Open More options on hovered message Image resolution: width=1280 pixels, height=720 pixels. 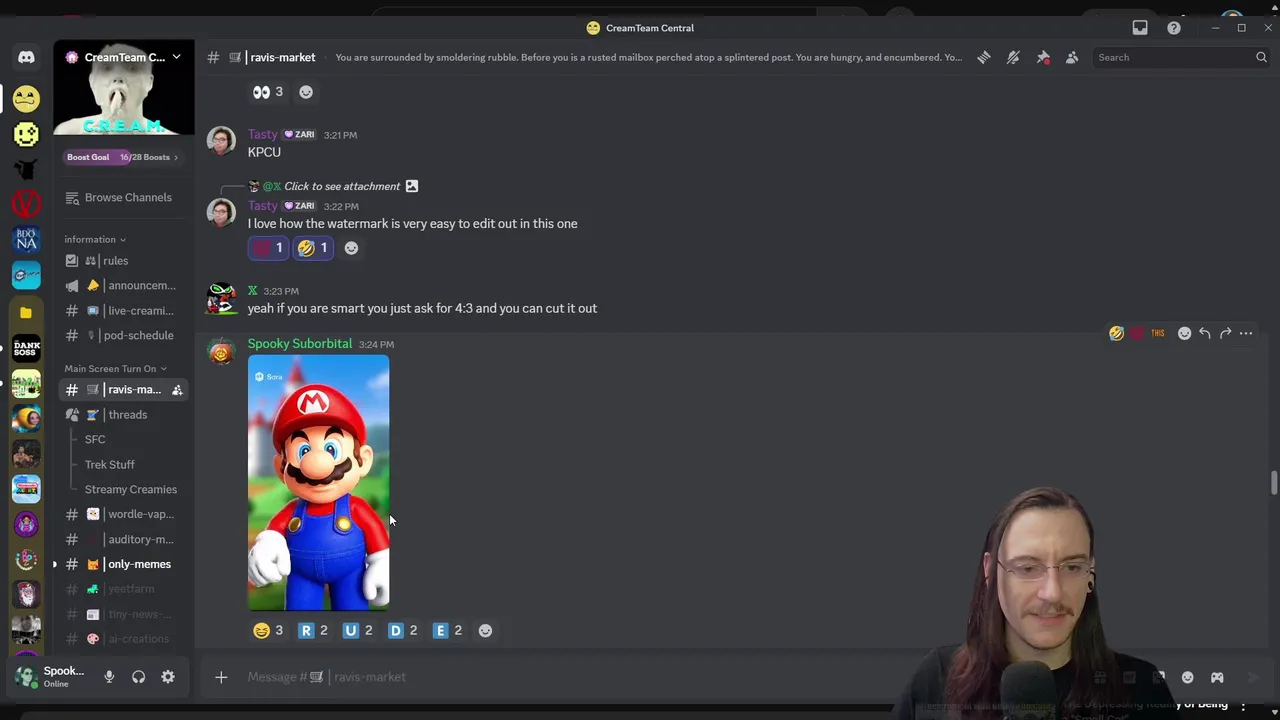click(x=1246, y=333)
